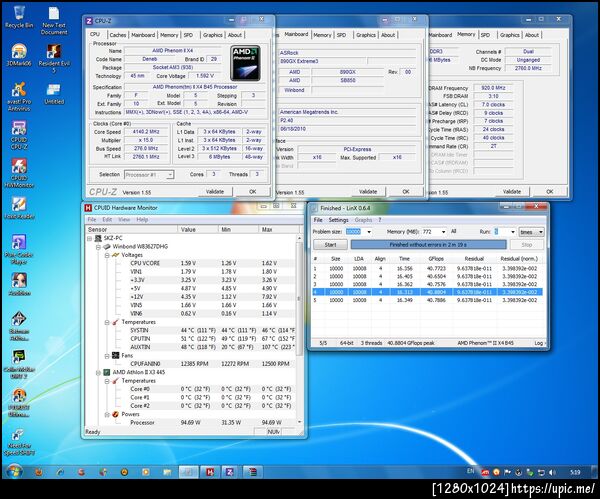Switch to Mainboard tab in first CPU-Z window

(x=143, y=35)
